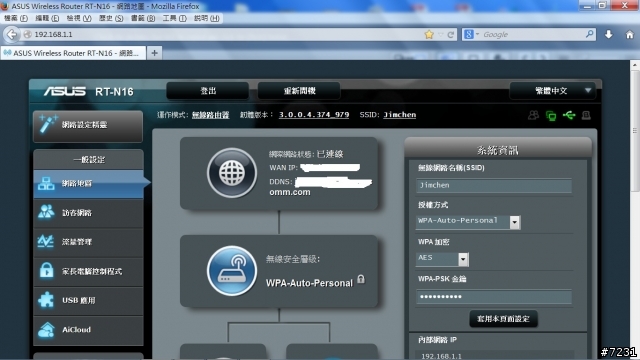
Task: Click the page vertical scrollbar
Action: point(635,131)
